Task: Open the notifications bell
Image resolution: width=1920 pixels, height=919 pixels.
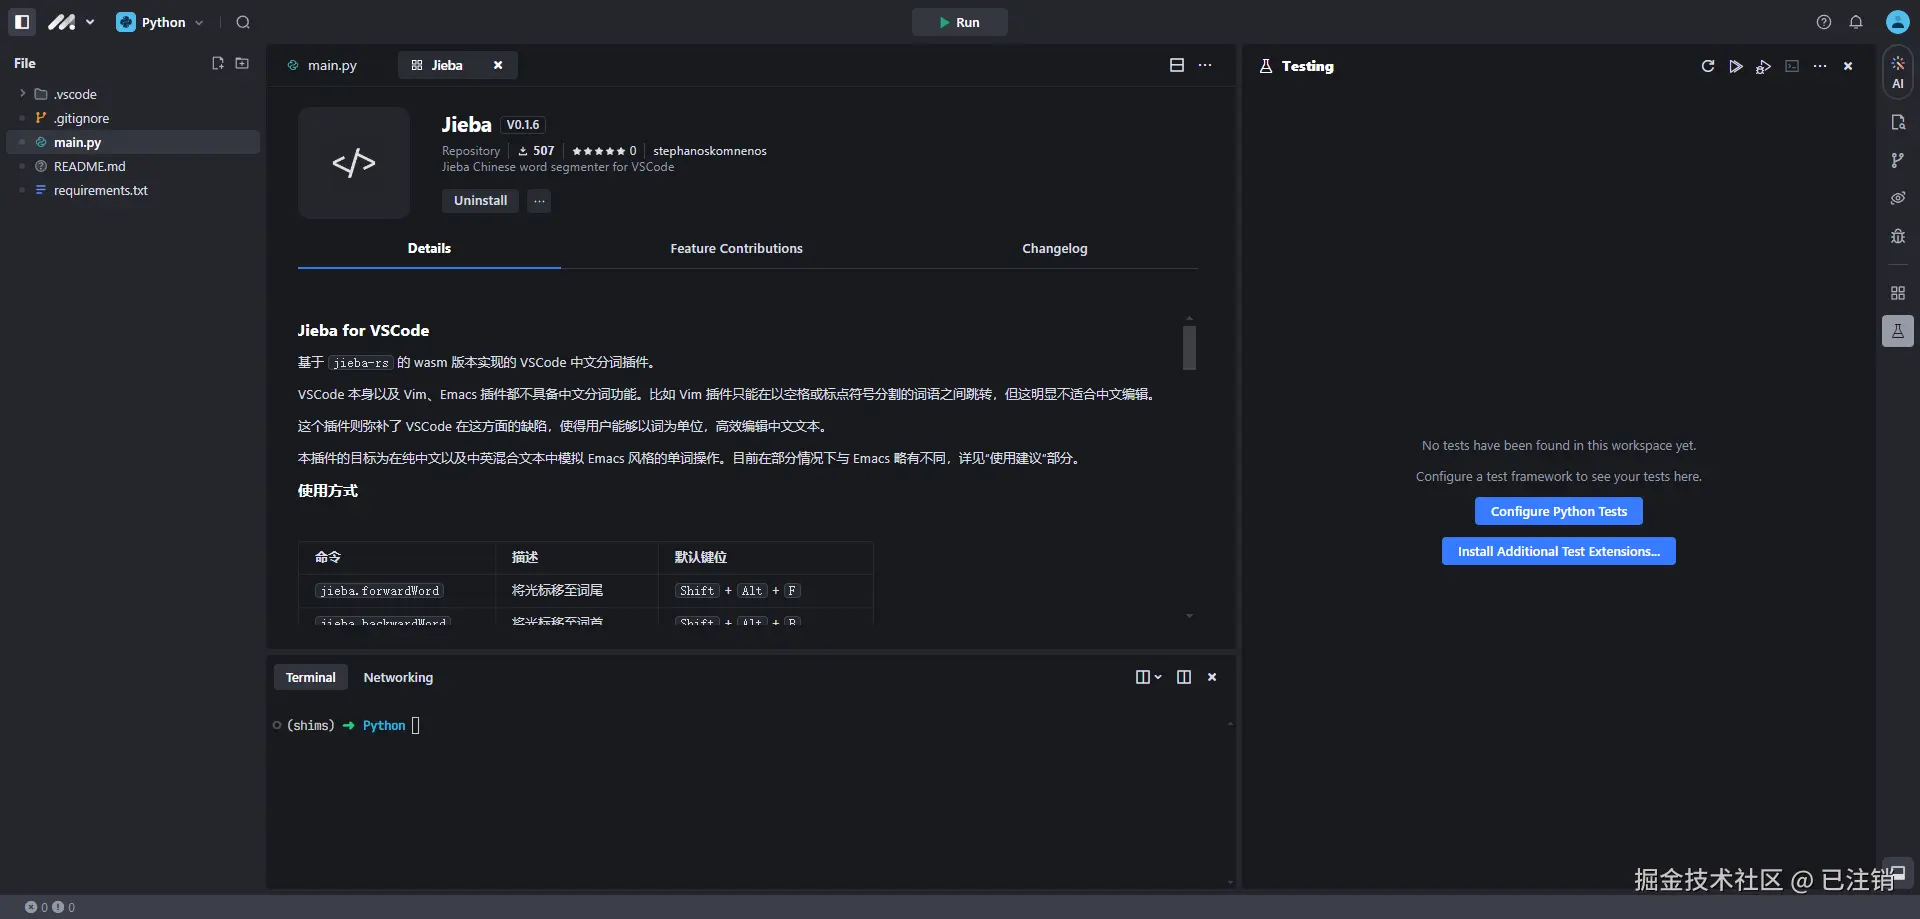Action: pos(1856,22)
